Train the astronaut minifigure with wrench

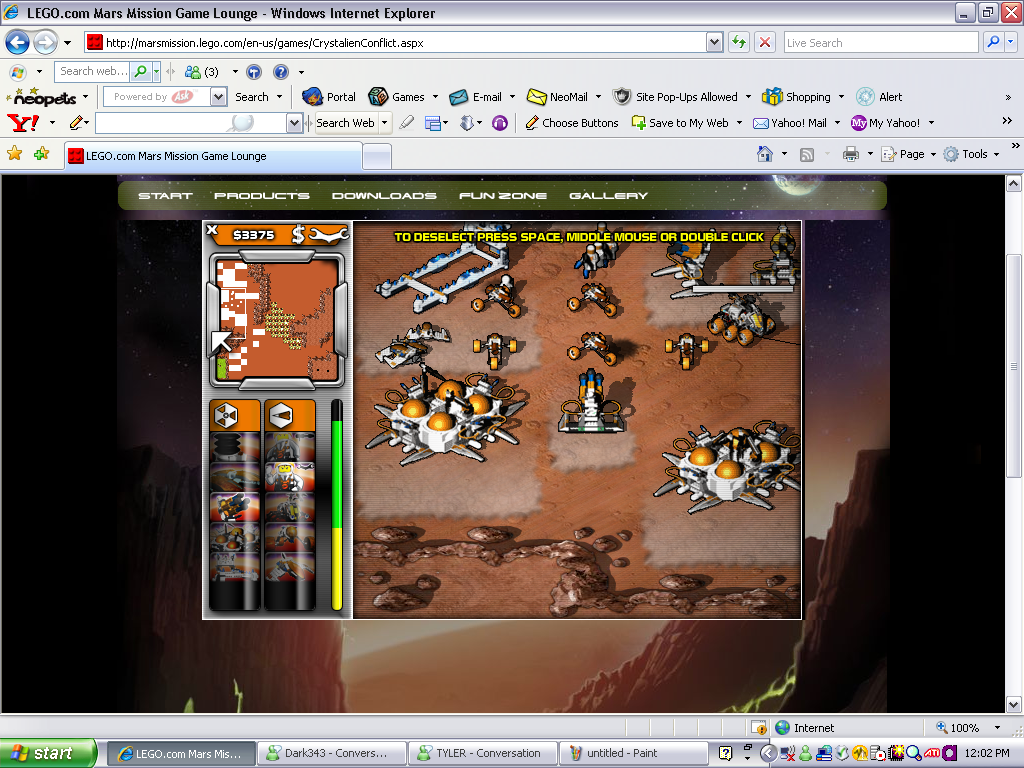290,477
